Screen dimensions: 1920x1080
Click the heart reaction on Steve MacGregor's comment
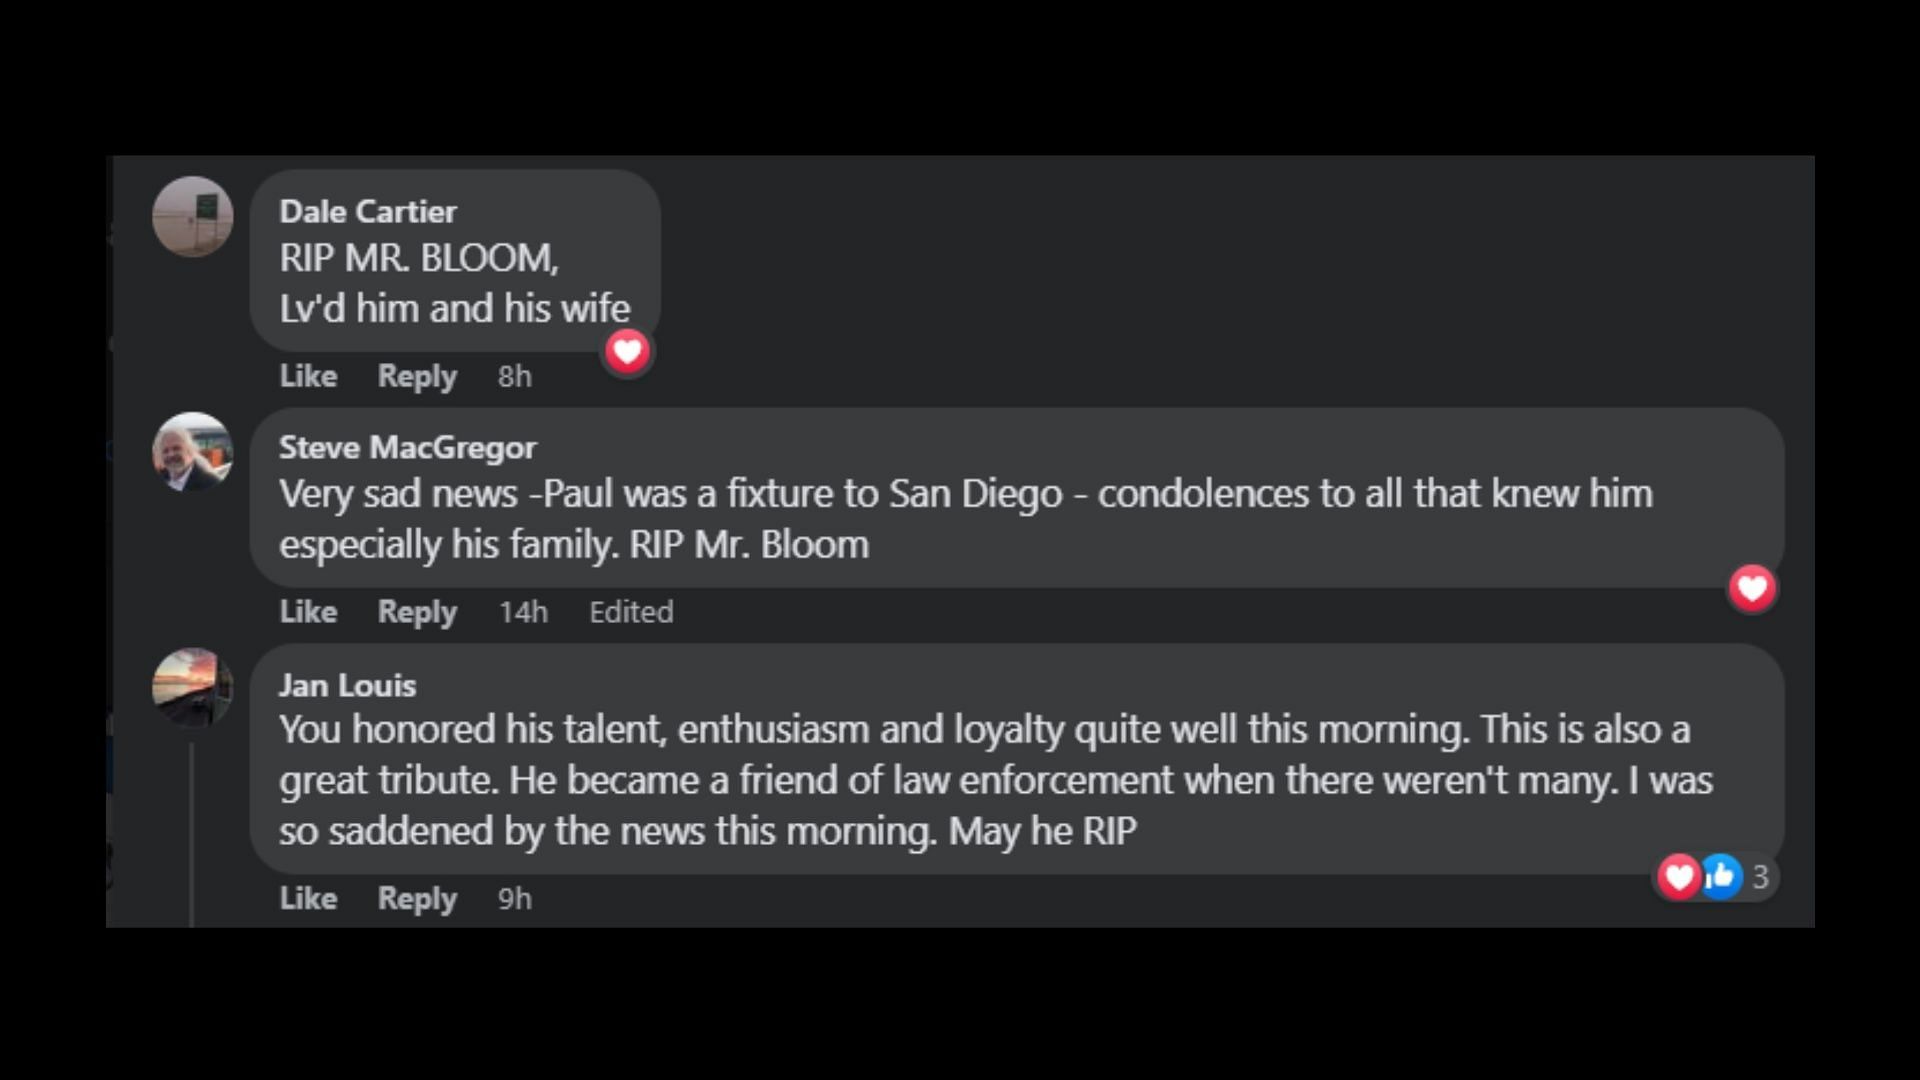point(1752,588)
